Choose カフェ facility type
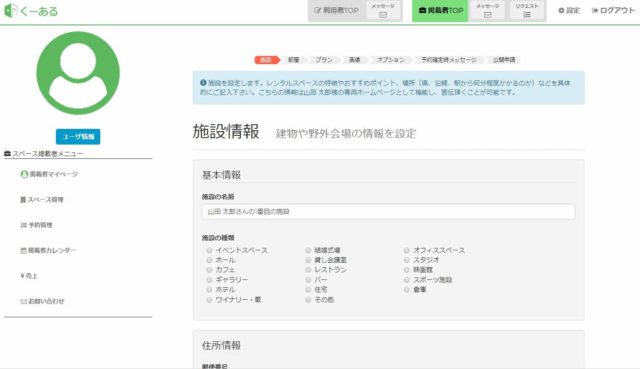This screenshot has width=640, height=369. click(209, 270)
